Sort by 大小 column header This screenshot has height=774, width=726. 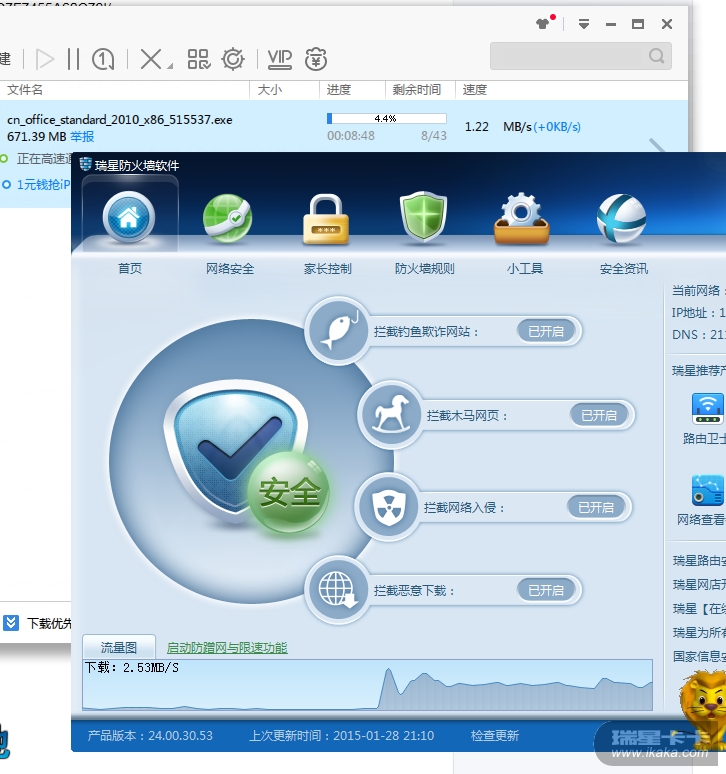click(x=269, y=90)
